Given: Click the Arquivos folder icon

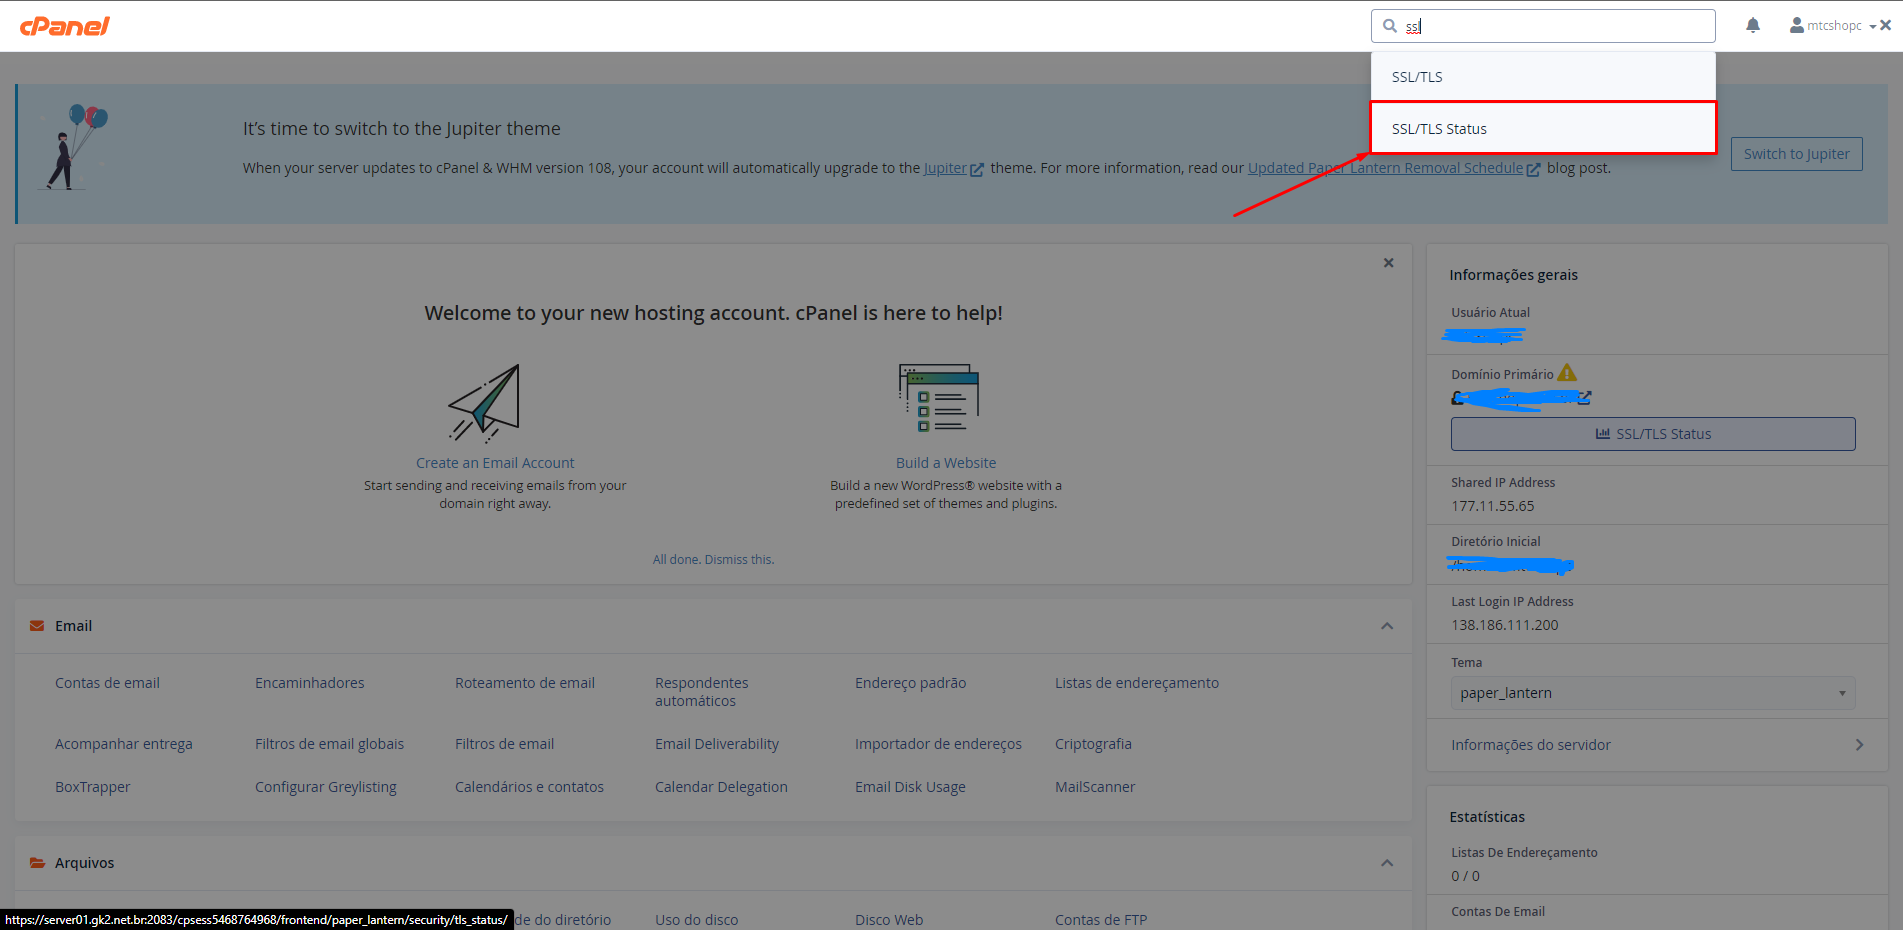Looking at the screenshot, I should coord(37,863).
